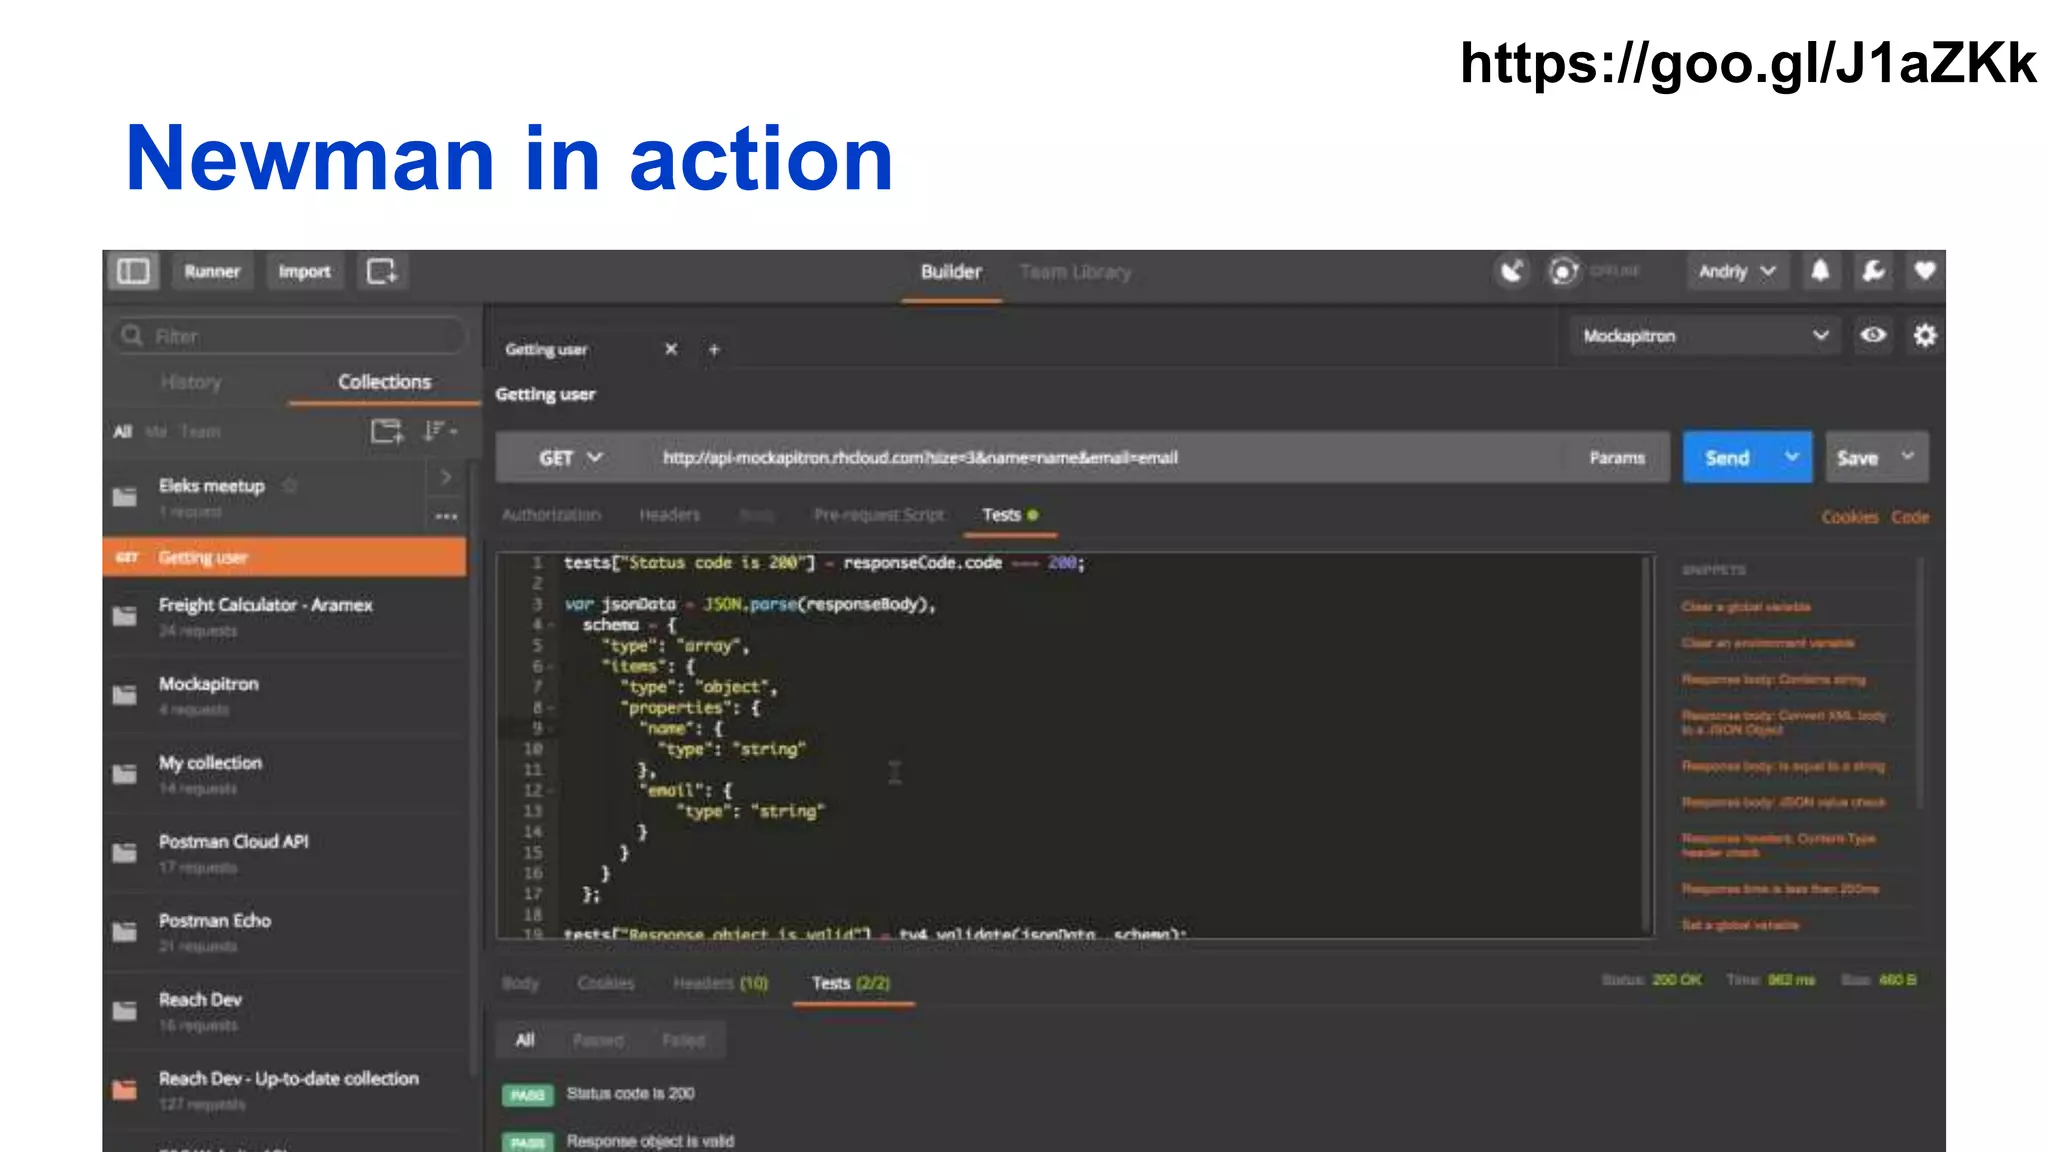Open the Pre-request Script tab
Viewport: 2048px width, 1152px height.
[x=879, y=515]
